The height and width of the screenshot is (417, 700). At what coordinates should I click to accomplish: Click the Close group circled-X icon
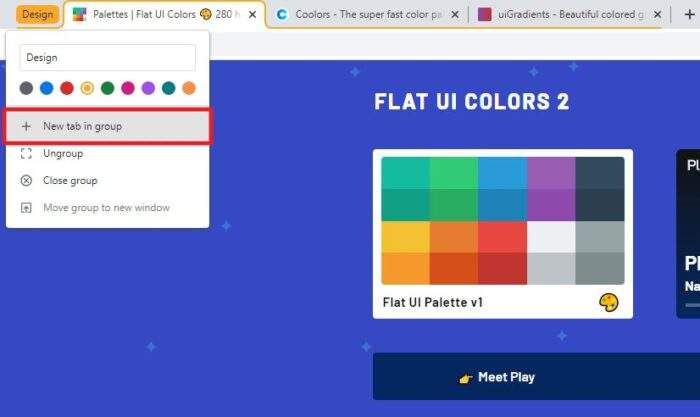click(26, 180)
